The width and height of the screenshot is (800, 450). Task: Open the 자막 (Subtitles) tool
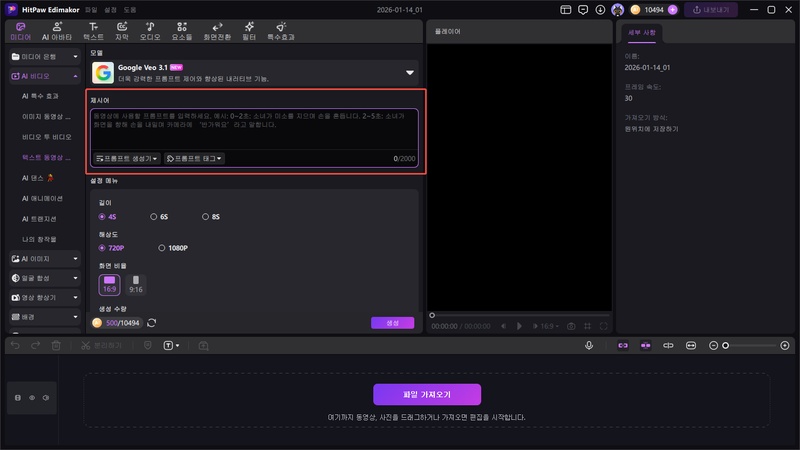click(122, 31)
